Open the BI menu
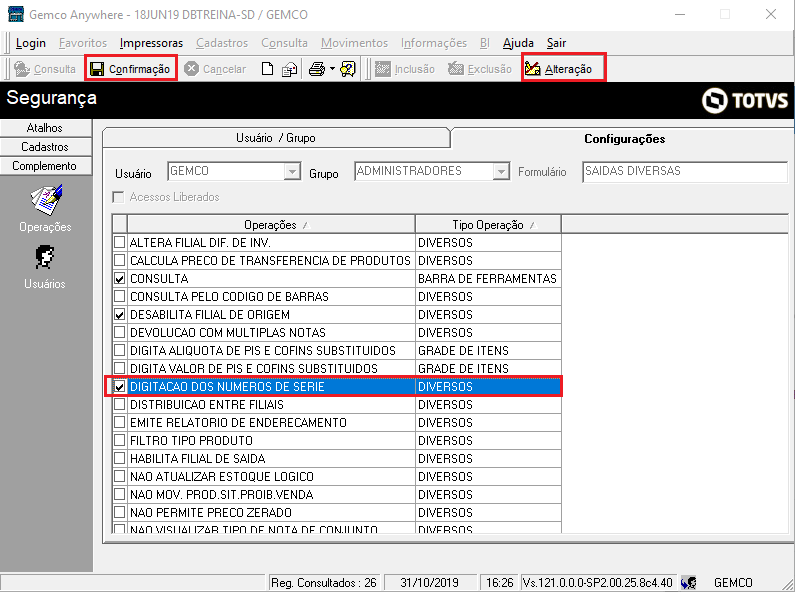Viewport: 795px width, 592px height. tap(485, 43)
